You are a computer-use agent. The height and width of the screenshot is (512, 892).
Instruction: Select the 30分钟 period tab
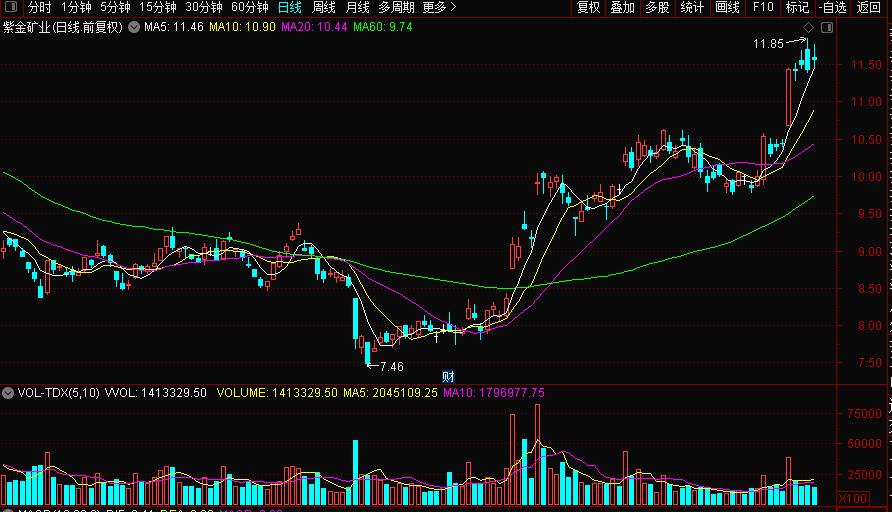click(x=204, y=7)
